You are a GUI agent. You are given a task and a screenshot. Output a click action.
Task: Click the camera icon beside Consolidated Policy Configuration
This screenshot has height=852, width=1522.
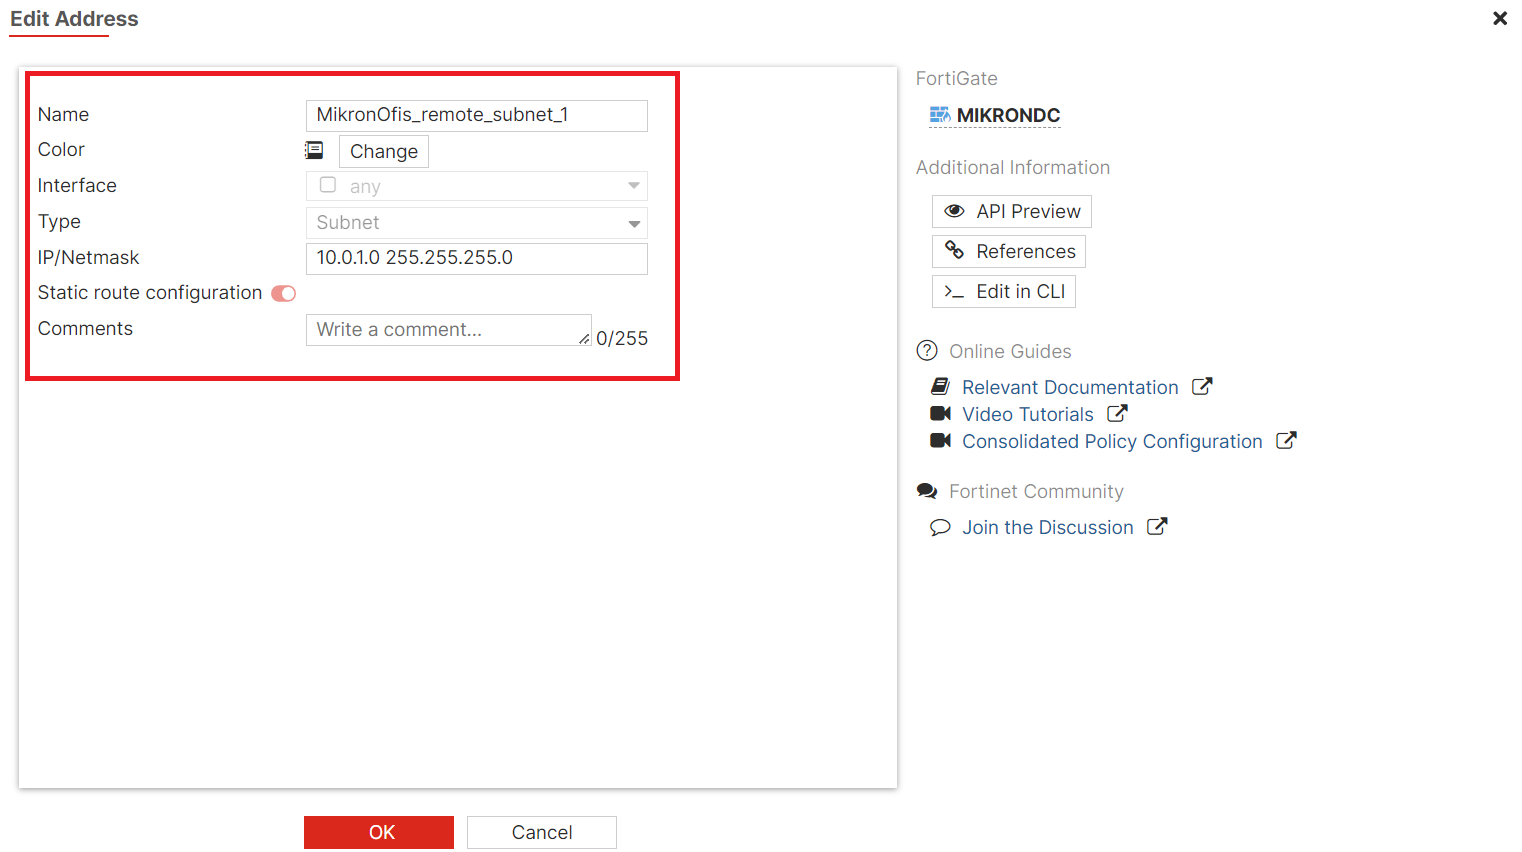pyautogui.click(x=940, y=440)
